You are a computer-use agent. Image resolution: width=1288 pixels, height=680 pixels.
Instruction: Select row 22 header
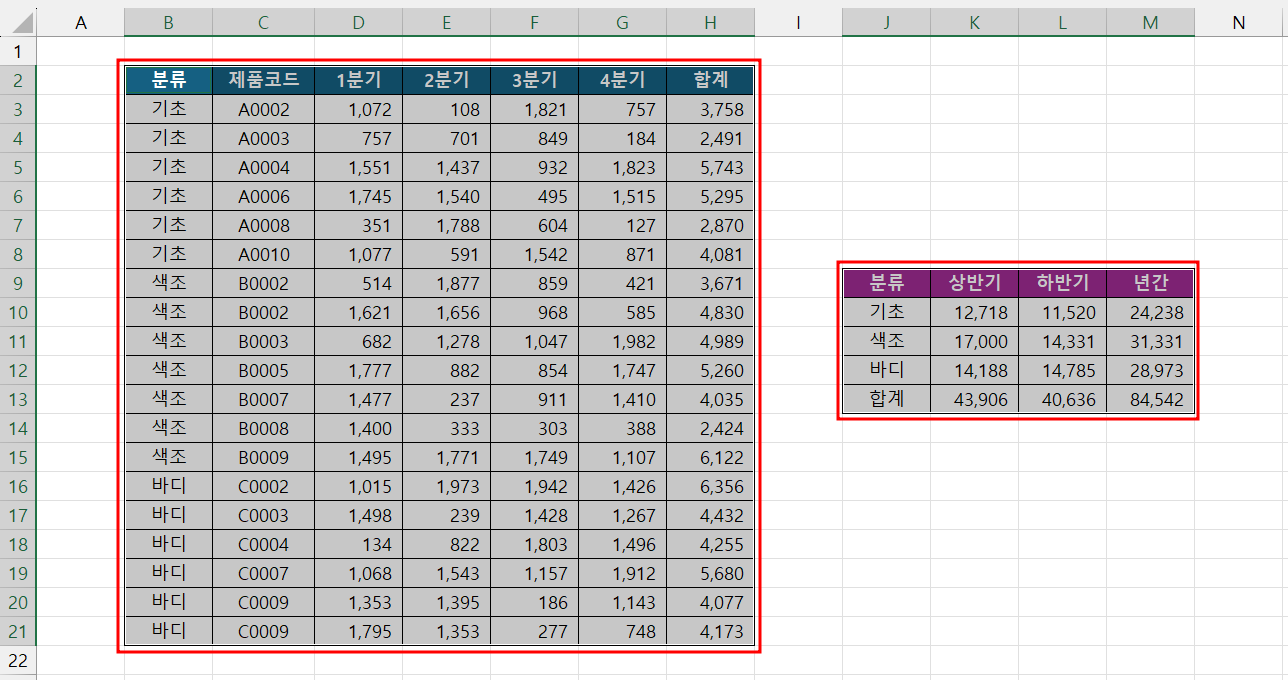coord(18,661)
